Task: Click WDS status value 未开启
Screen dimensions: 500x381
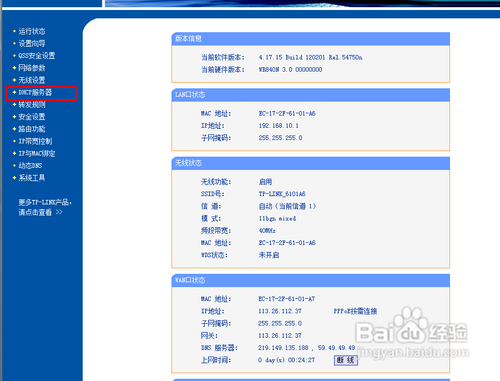Action: (269, 255)
